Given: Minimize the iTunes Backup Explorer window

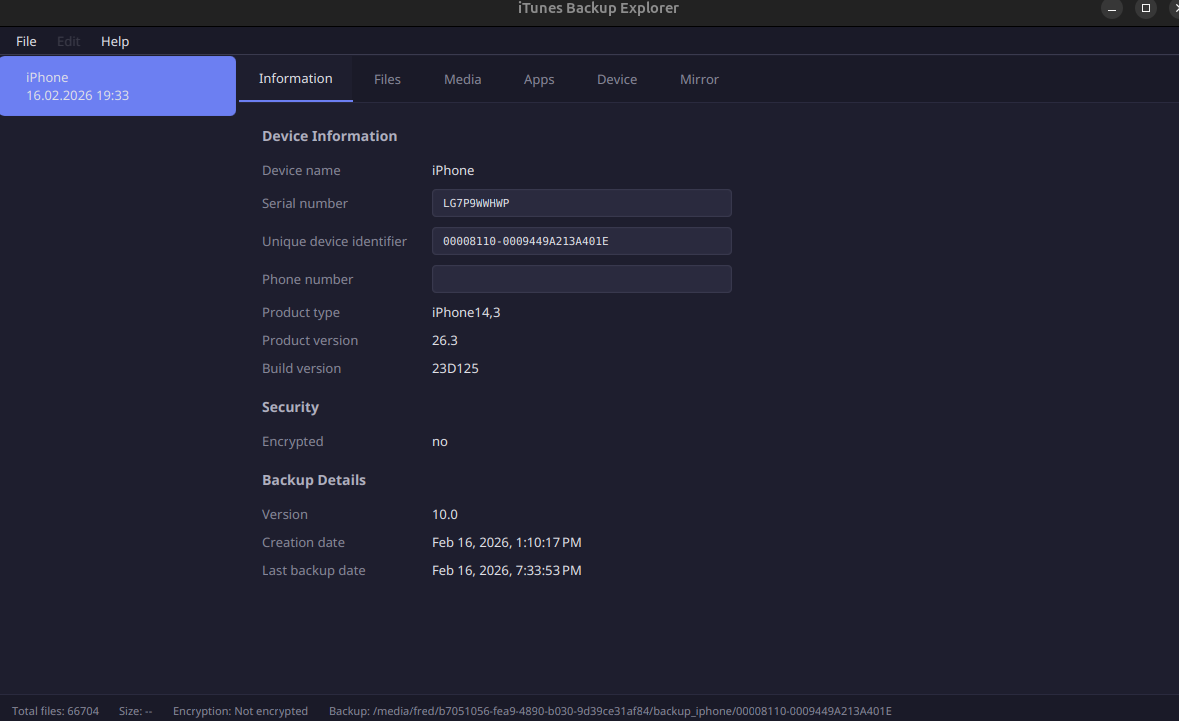Looking at the screenshot, I should [x=1111, y=8].
